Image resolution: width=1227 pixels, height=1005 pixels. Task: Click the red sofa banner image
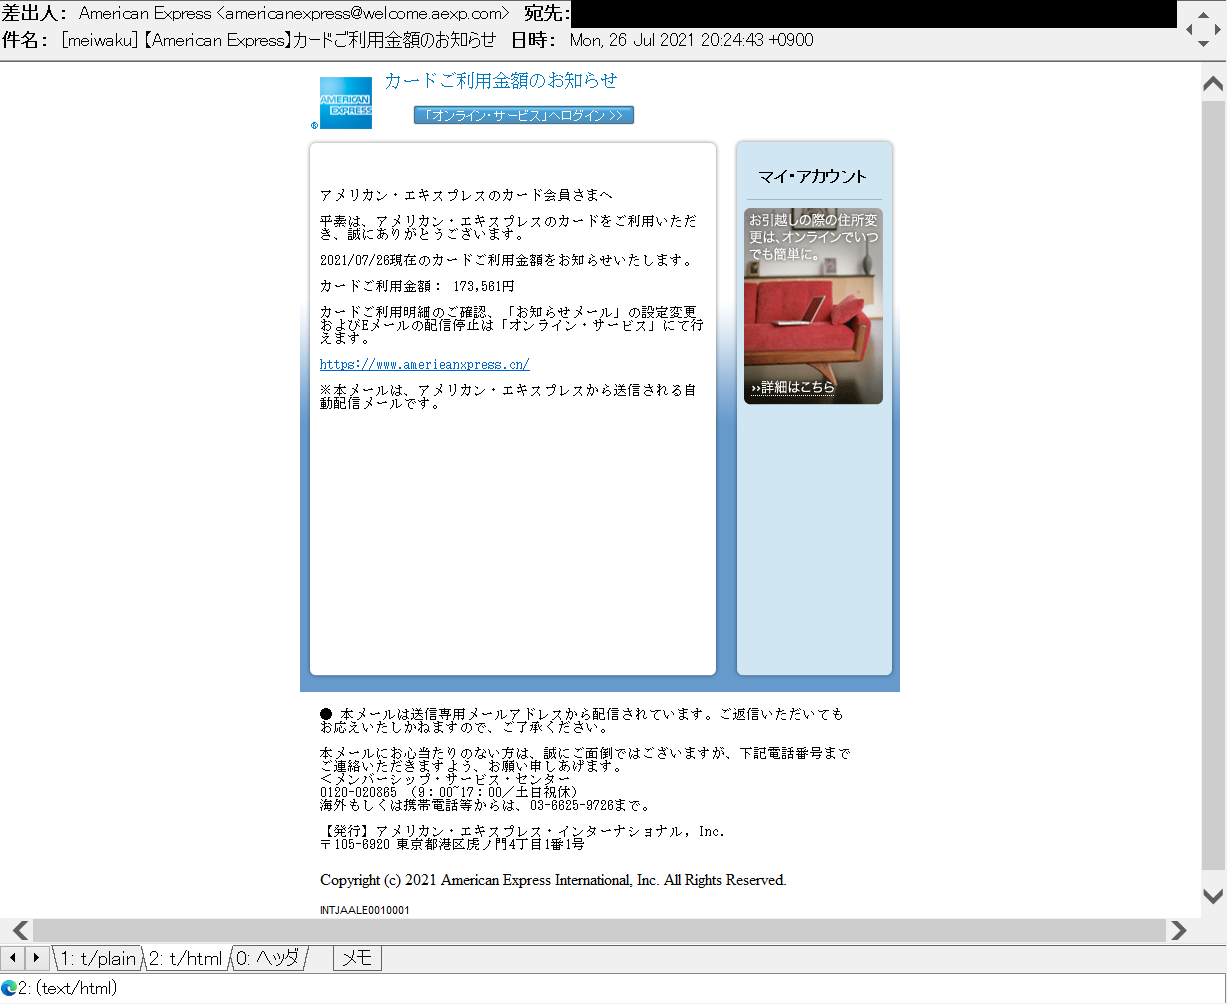pos(813,306)
